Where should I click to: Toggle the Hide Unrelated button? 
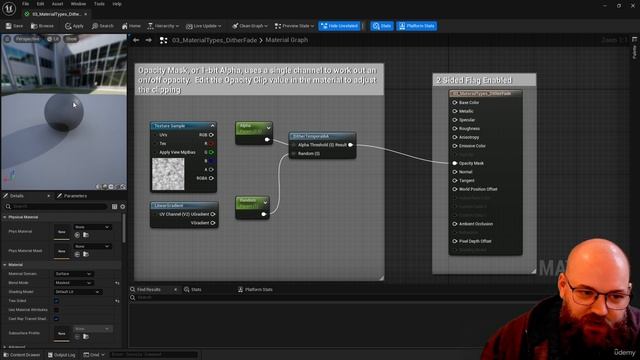click(x=339, y=26)
